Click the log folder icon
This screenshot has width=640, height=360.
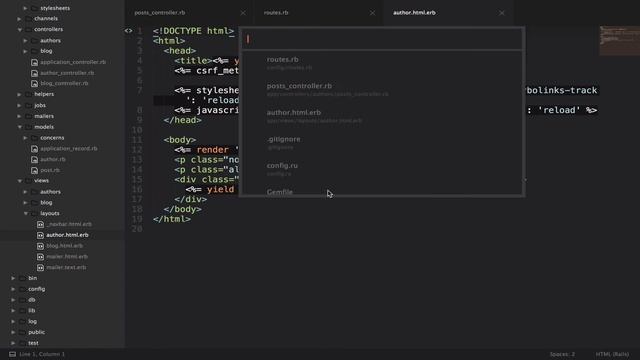22,322
